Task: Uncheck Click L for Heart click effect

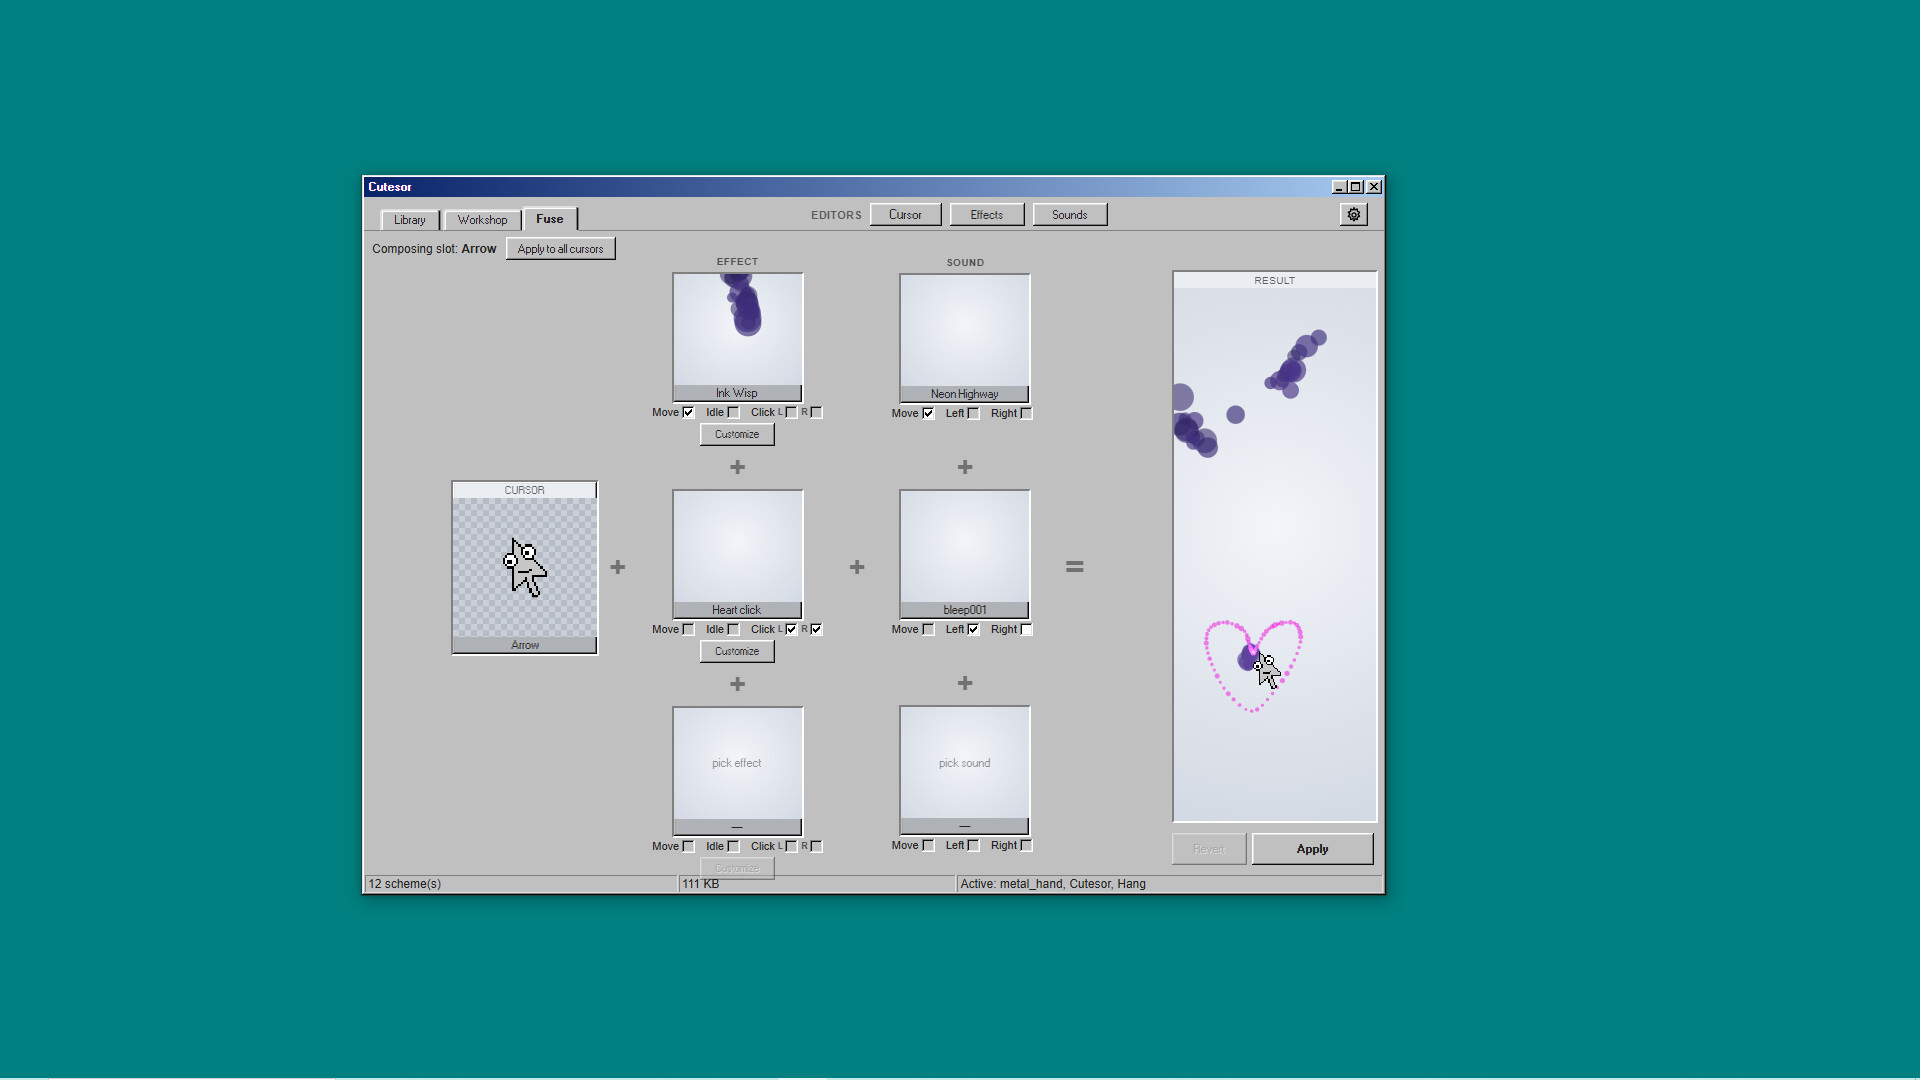Action: click(x=791, y=629)
